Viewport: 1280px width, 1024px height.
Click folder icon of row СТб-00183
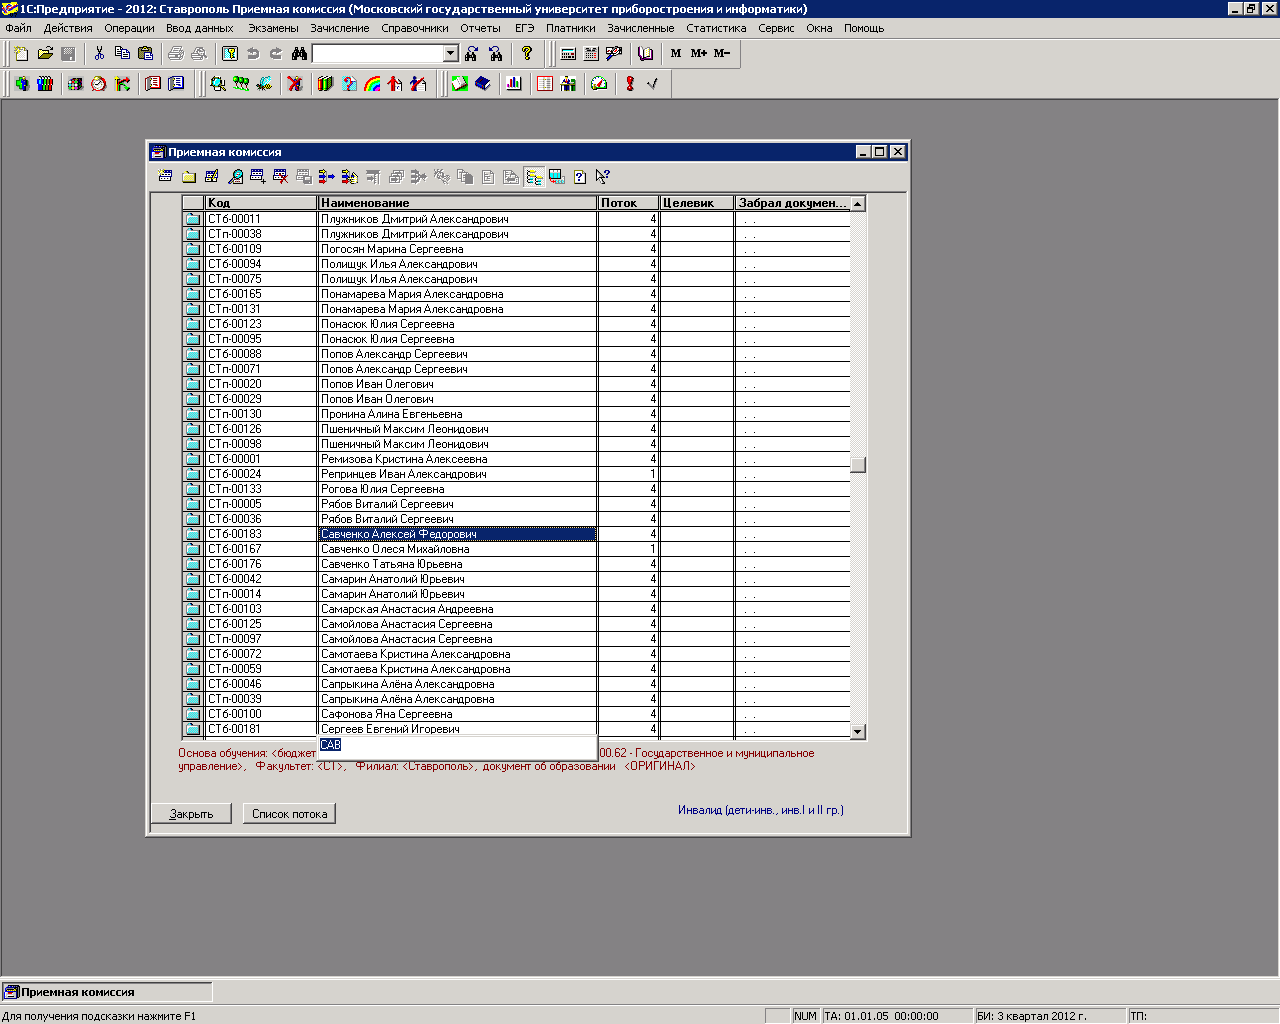point(193,534)
